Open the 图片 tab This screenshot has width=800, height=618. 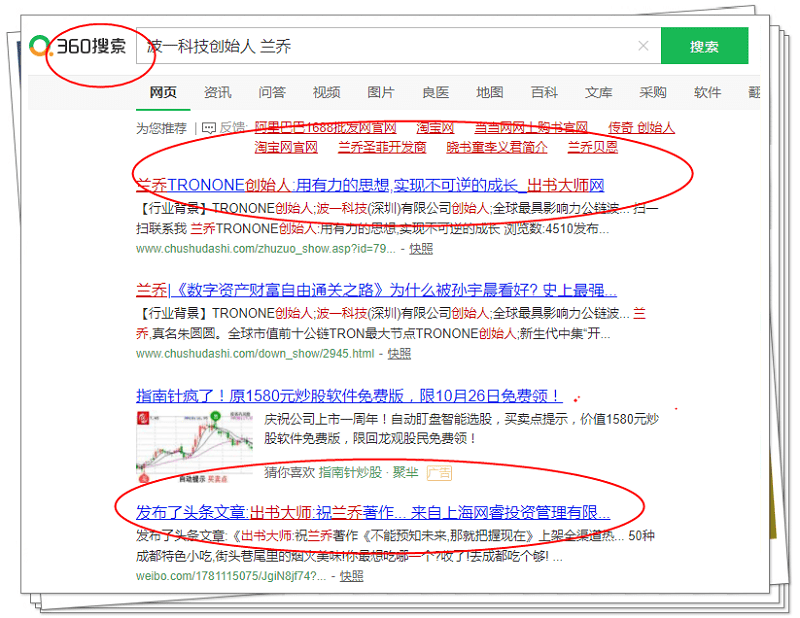click(x=381, y=92)
